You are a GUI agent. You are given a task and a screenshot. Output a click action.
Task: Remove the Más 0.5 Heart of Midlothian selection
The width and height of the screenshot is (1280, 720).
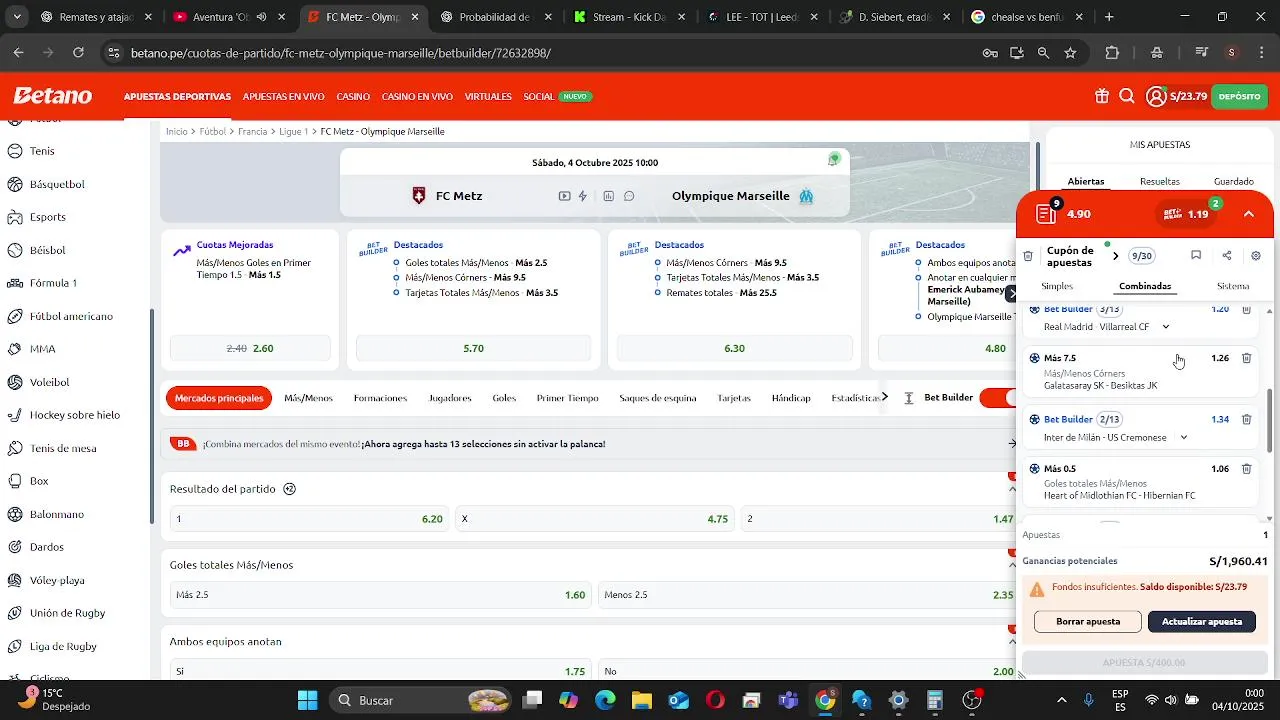coord(1246,469)
